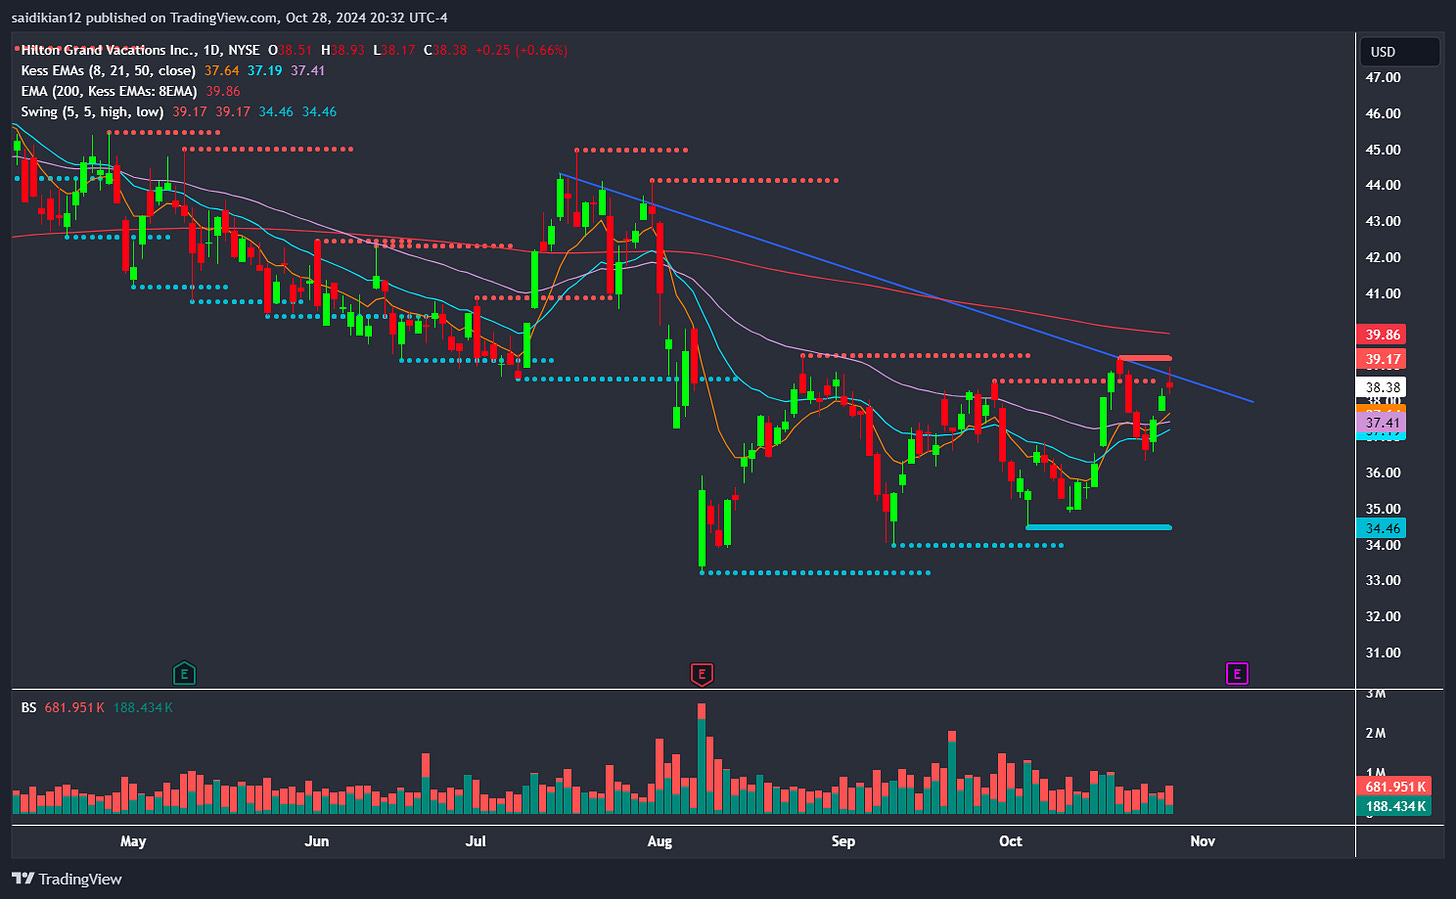Click the red 681.951K volume axis label

(x=1396, y=787)
